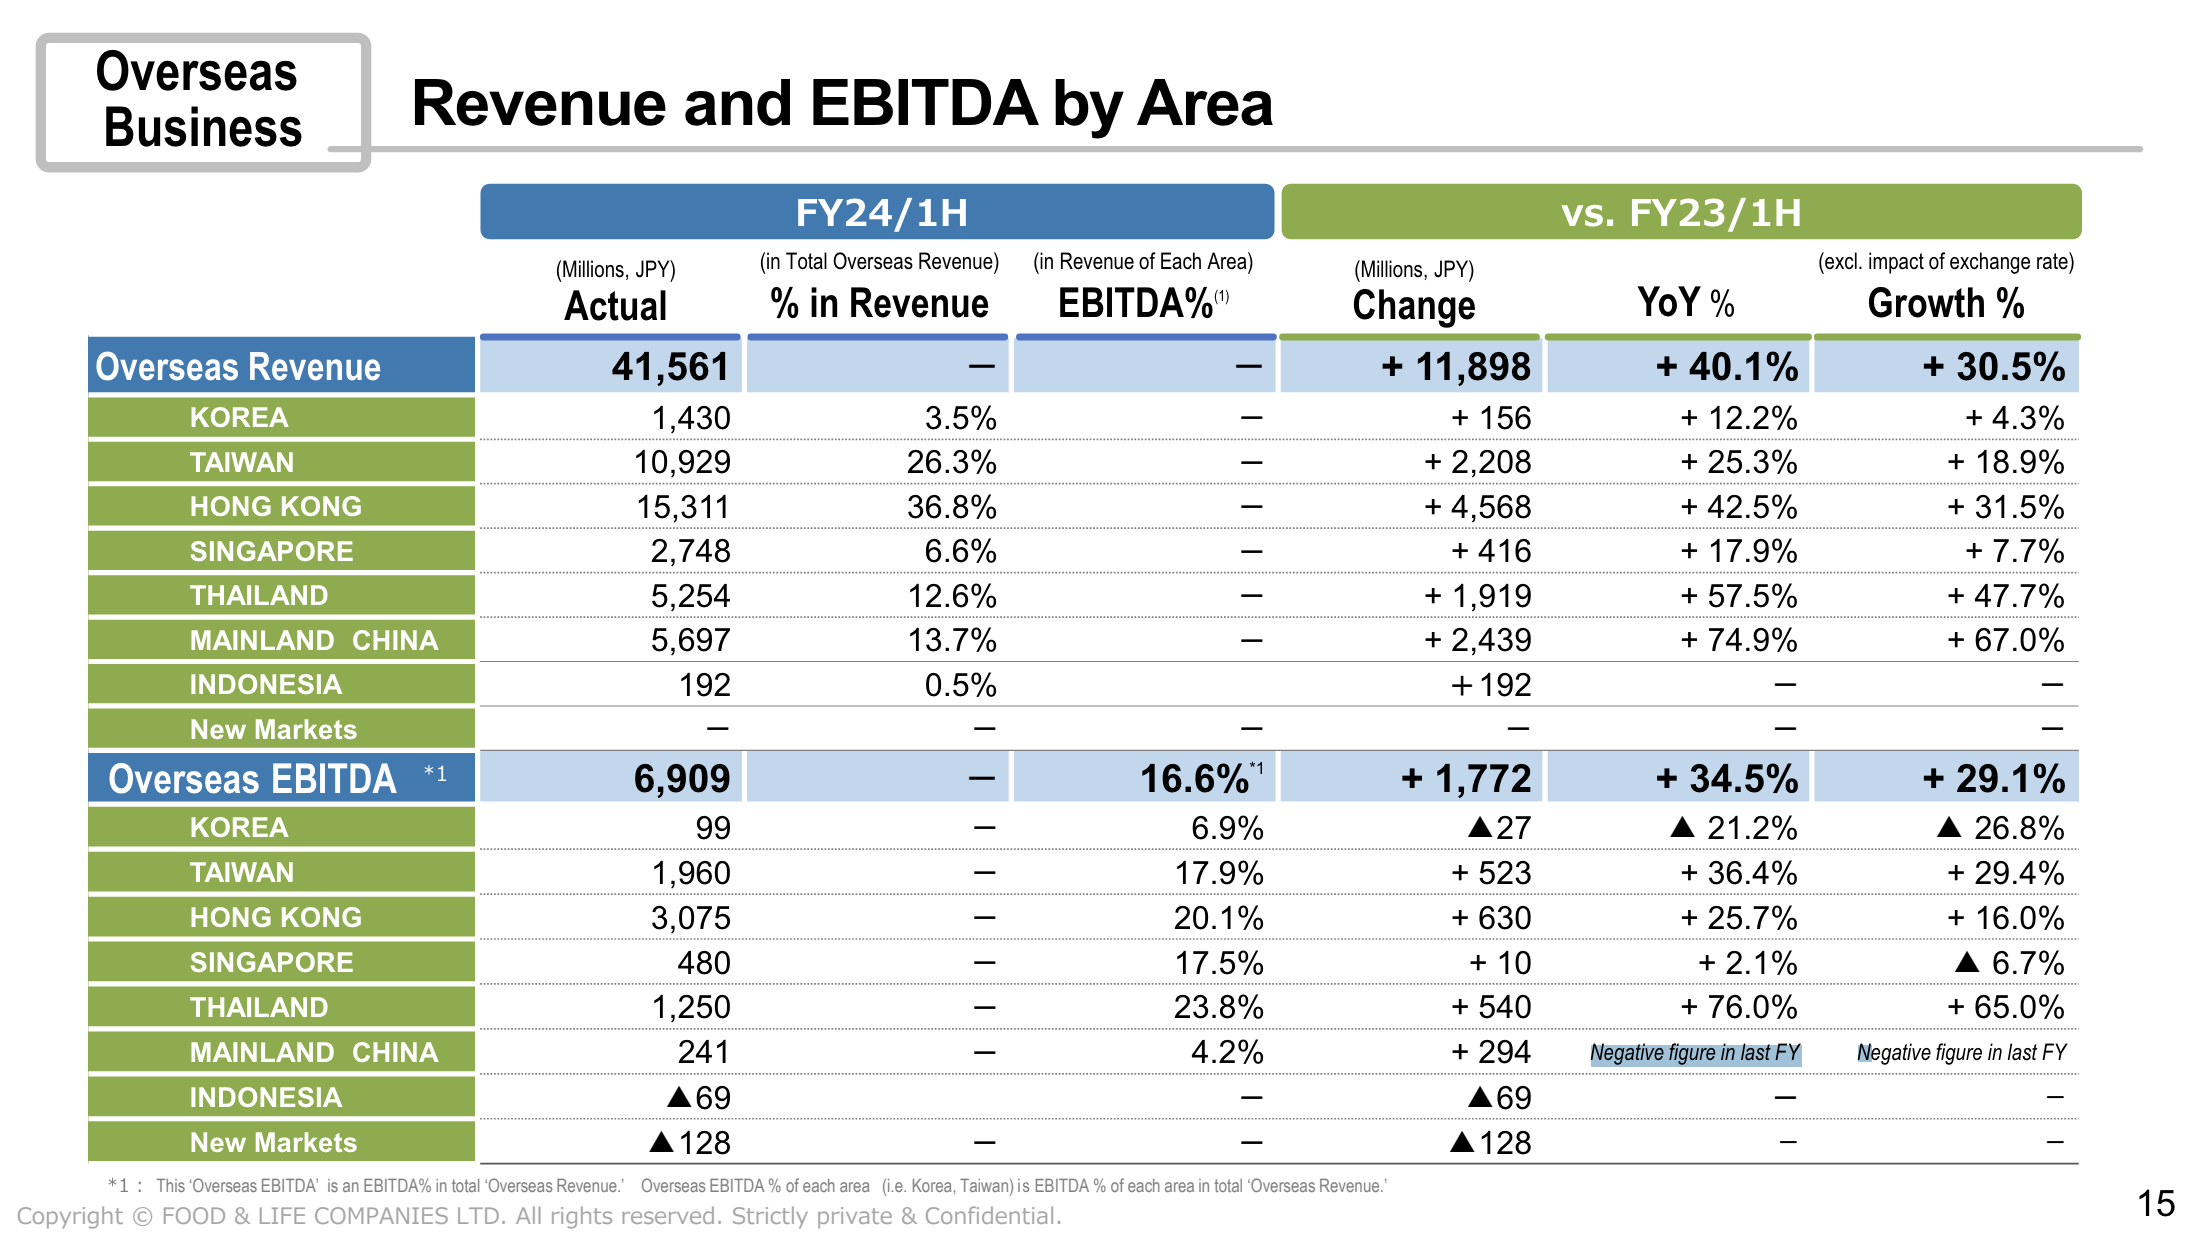Select the MAINLAND CHINA EBITDA row label

tap(314, 1052)
